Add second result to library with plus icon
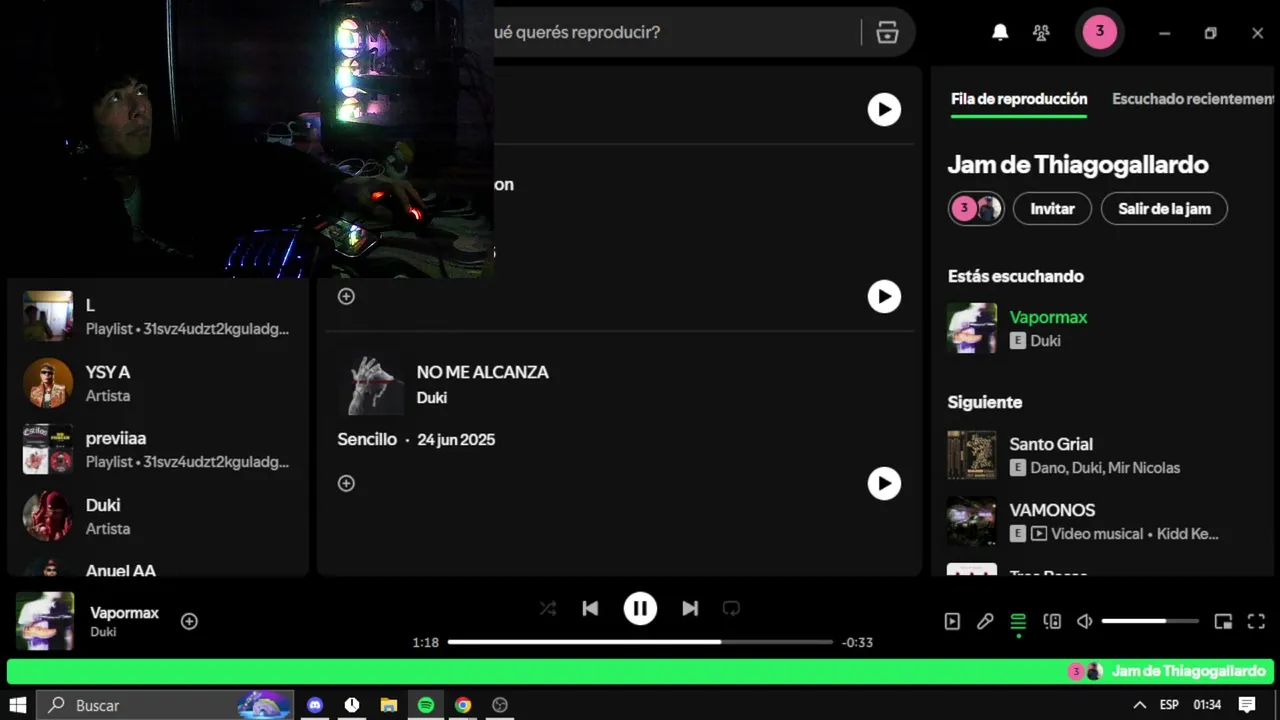 coord(346,296)
